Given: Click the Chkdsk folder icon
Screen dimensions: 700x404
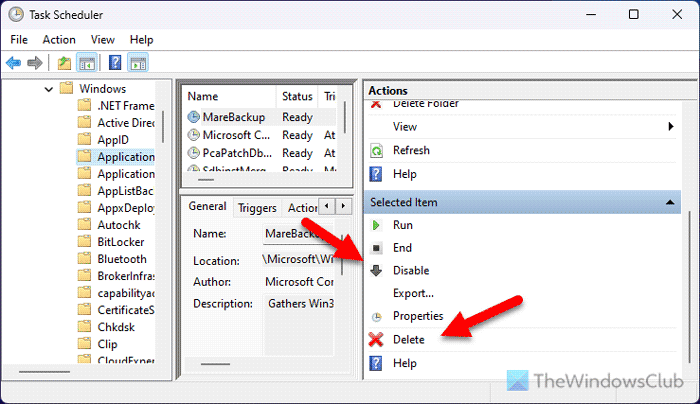Looking at the screenshot, I should click(84, 327).
